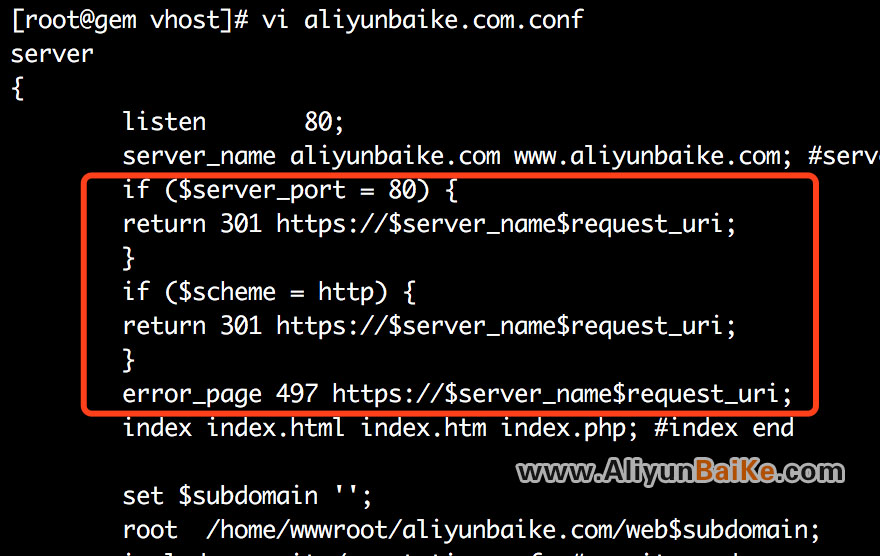Click the [root@gem vhost]# prompt
Viewport: 880px width, 556px height.
click(130, 20)
